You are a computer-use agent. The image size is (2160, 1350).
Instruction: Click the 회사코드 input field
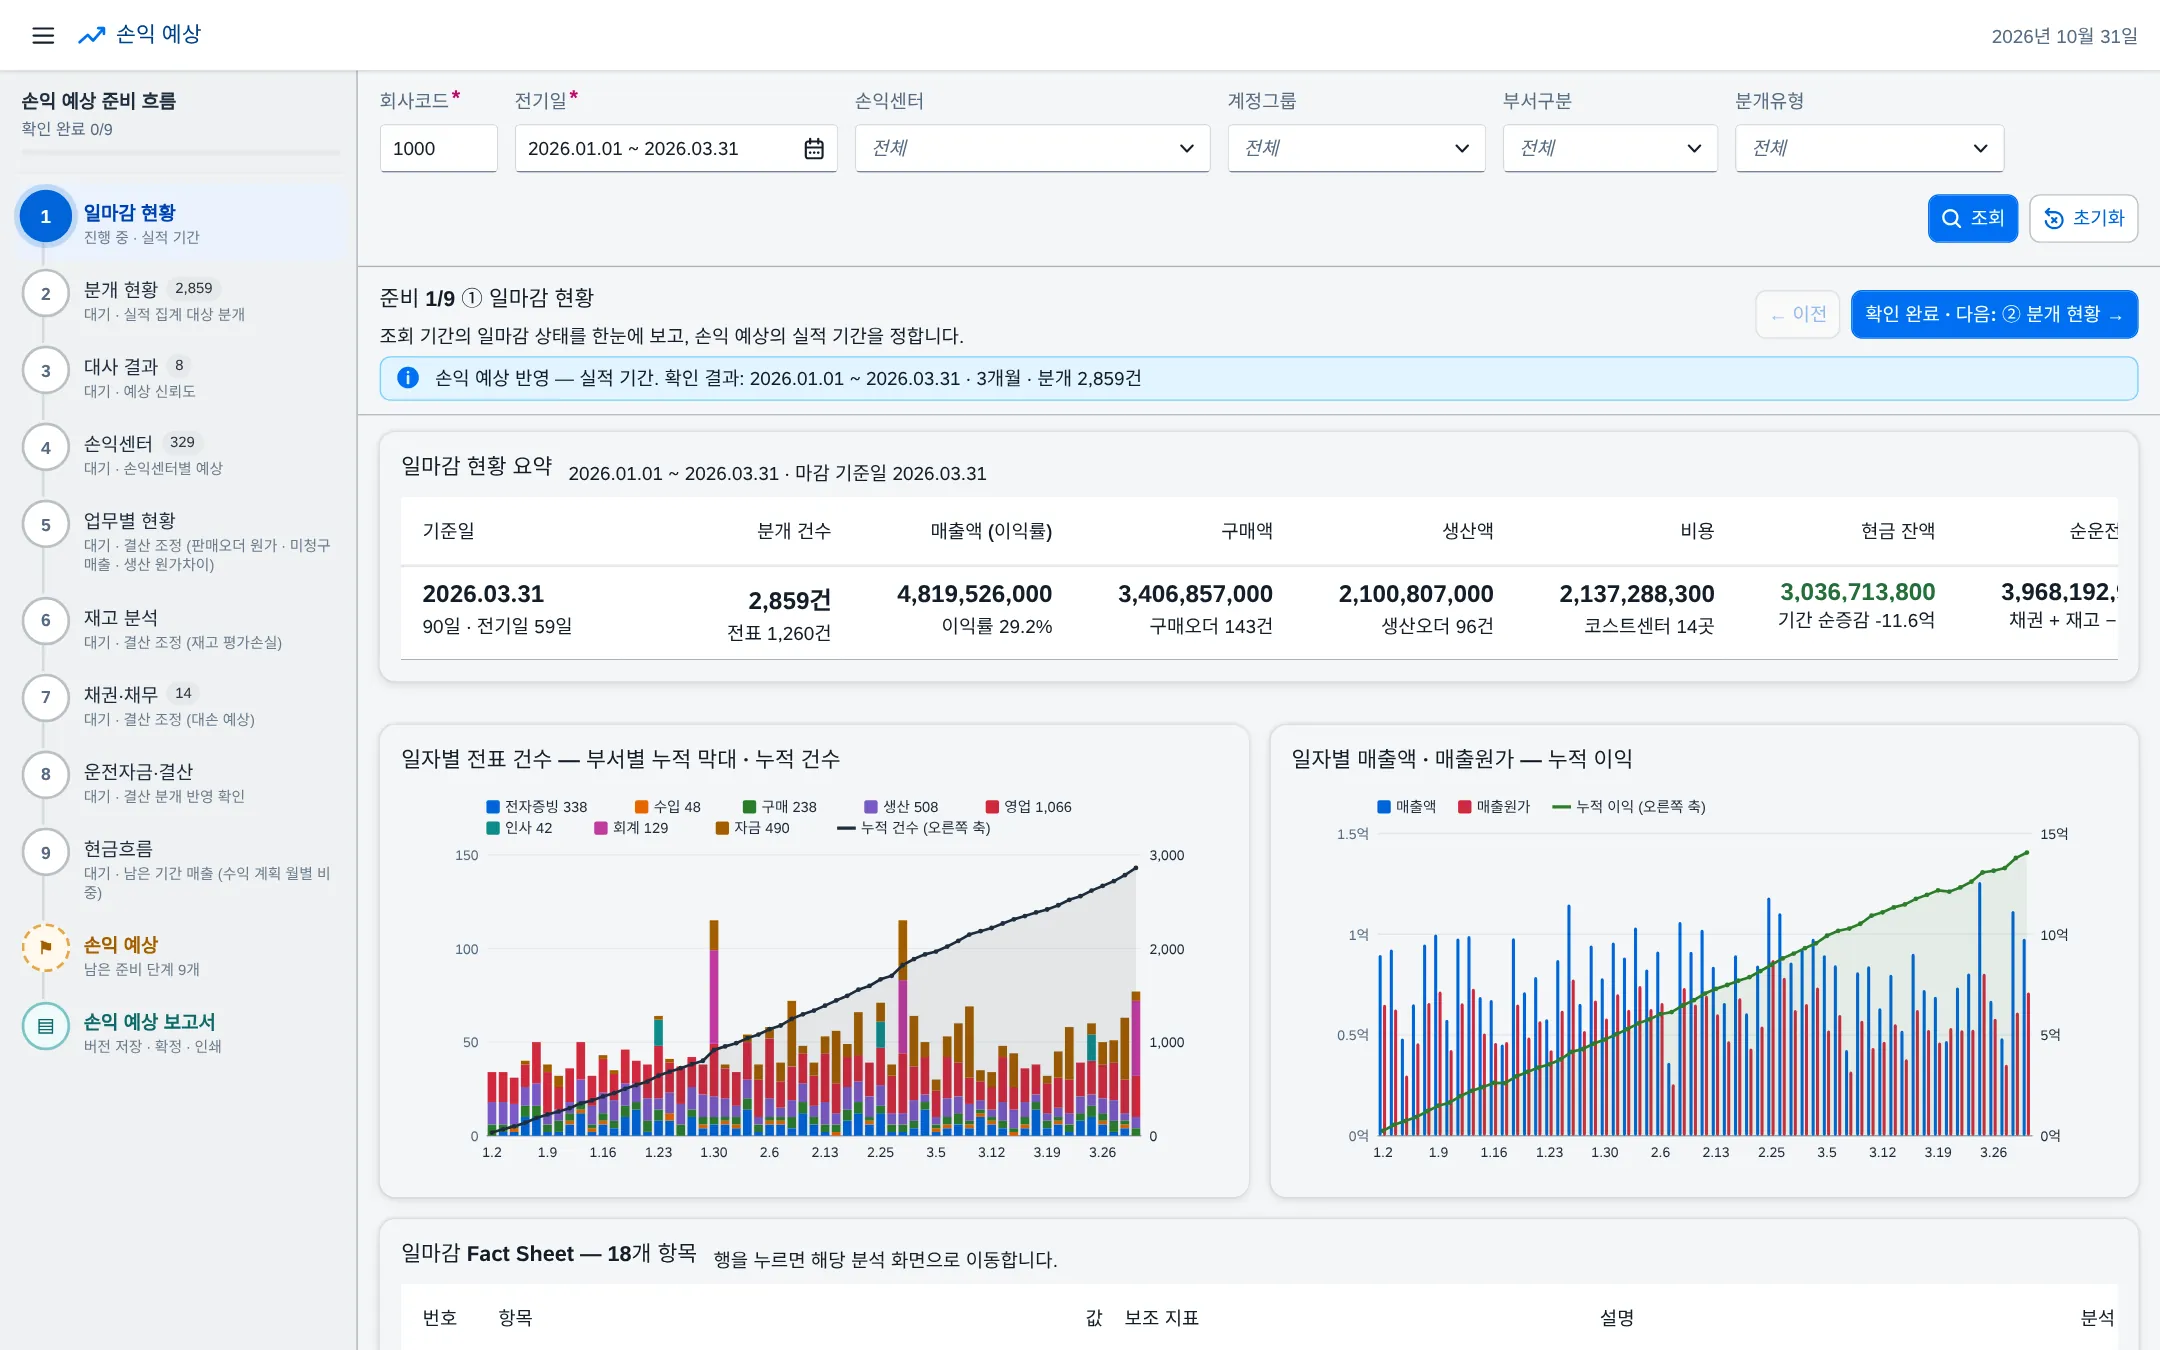pos(438,149)
